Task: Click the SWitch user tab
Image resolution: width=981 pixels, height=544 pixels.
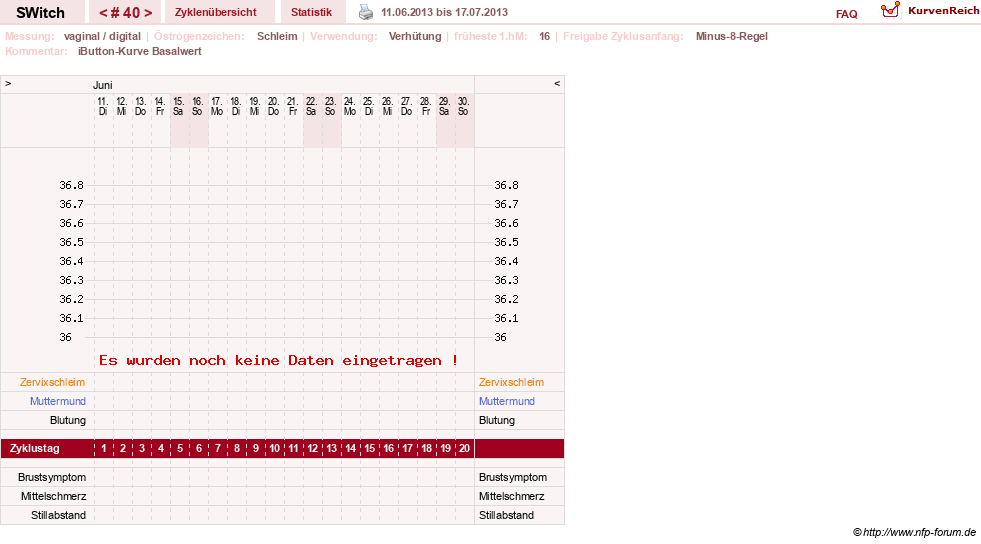Action: 41,13
